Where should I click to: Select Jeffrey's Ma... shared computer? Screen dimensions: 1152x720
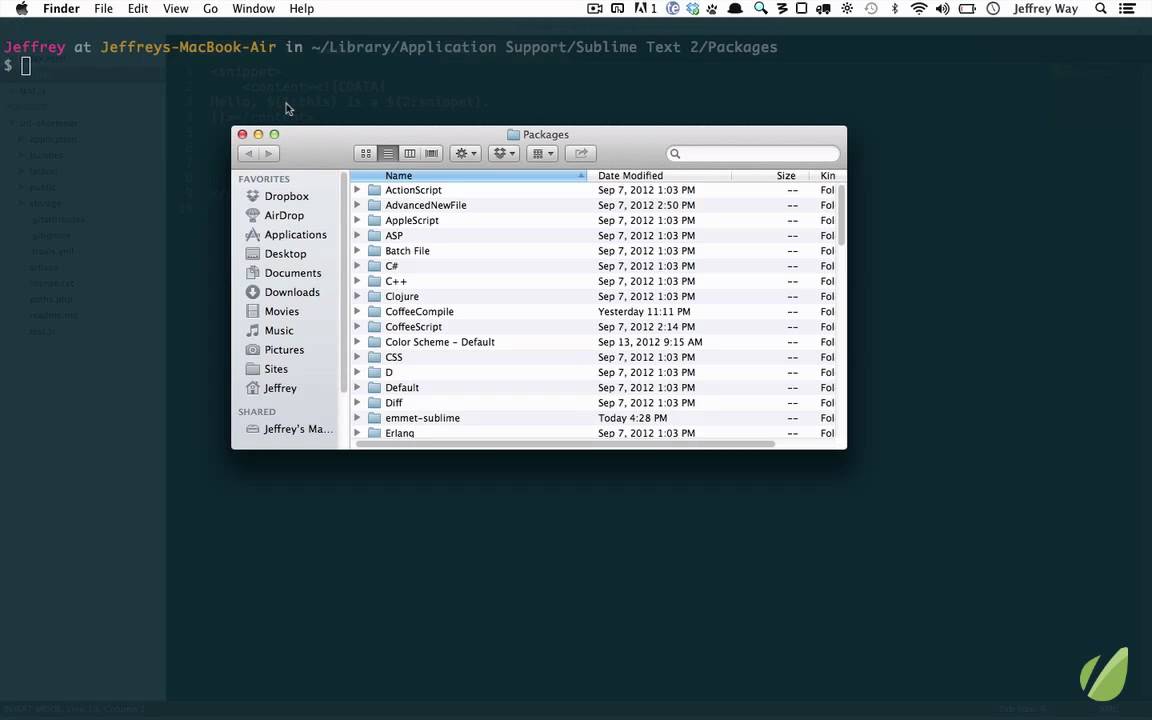pos(298,429)
